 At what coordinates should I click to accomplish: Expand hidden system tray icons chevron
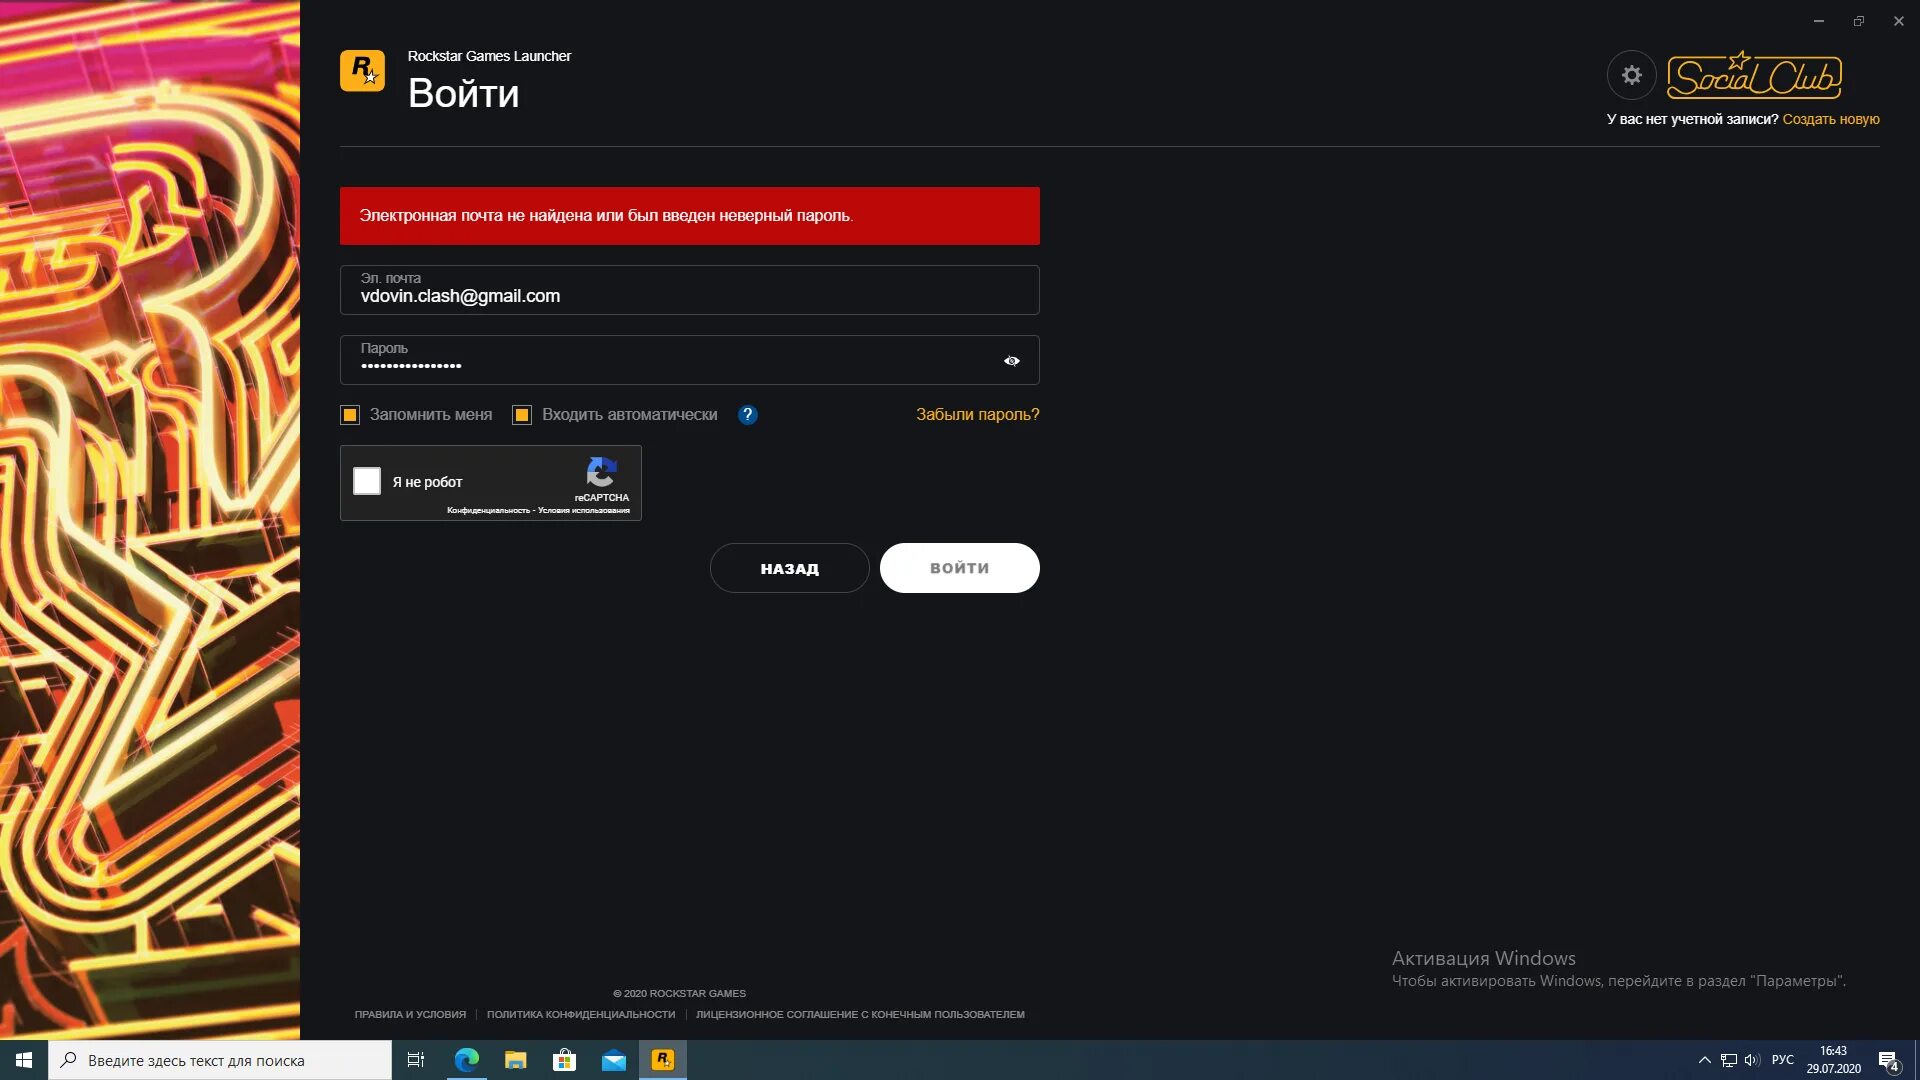[x=1704, y=1060]
